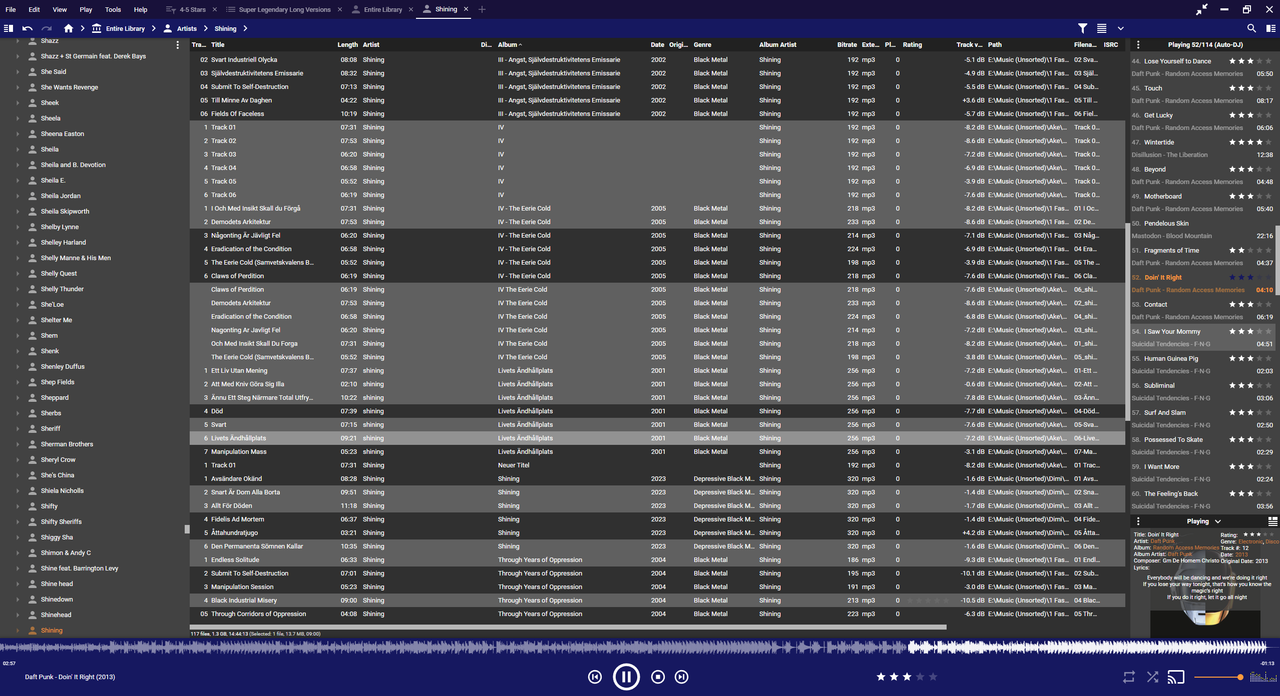Sort by Title column header
1280x696 pixels.
[218, 45]
